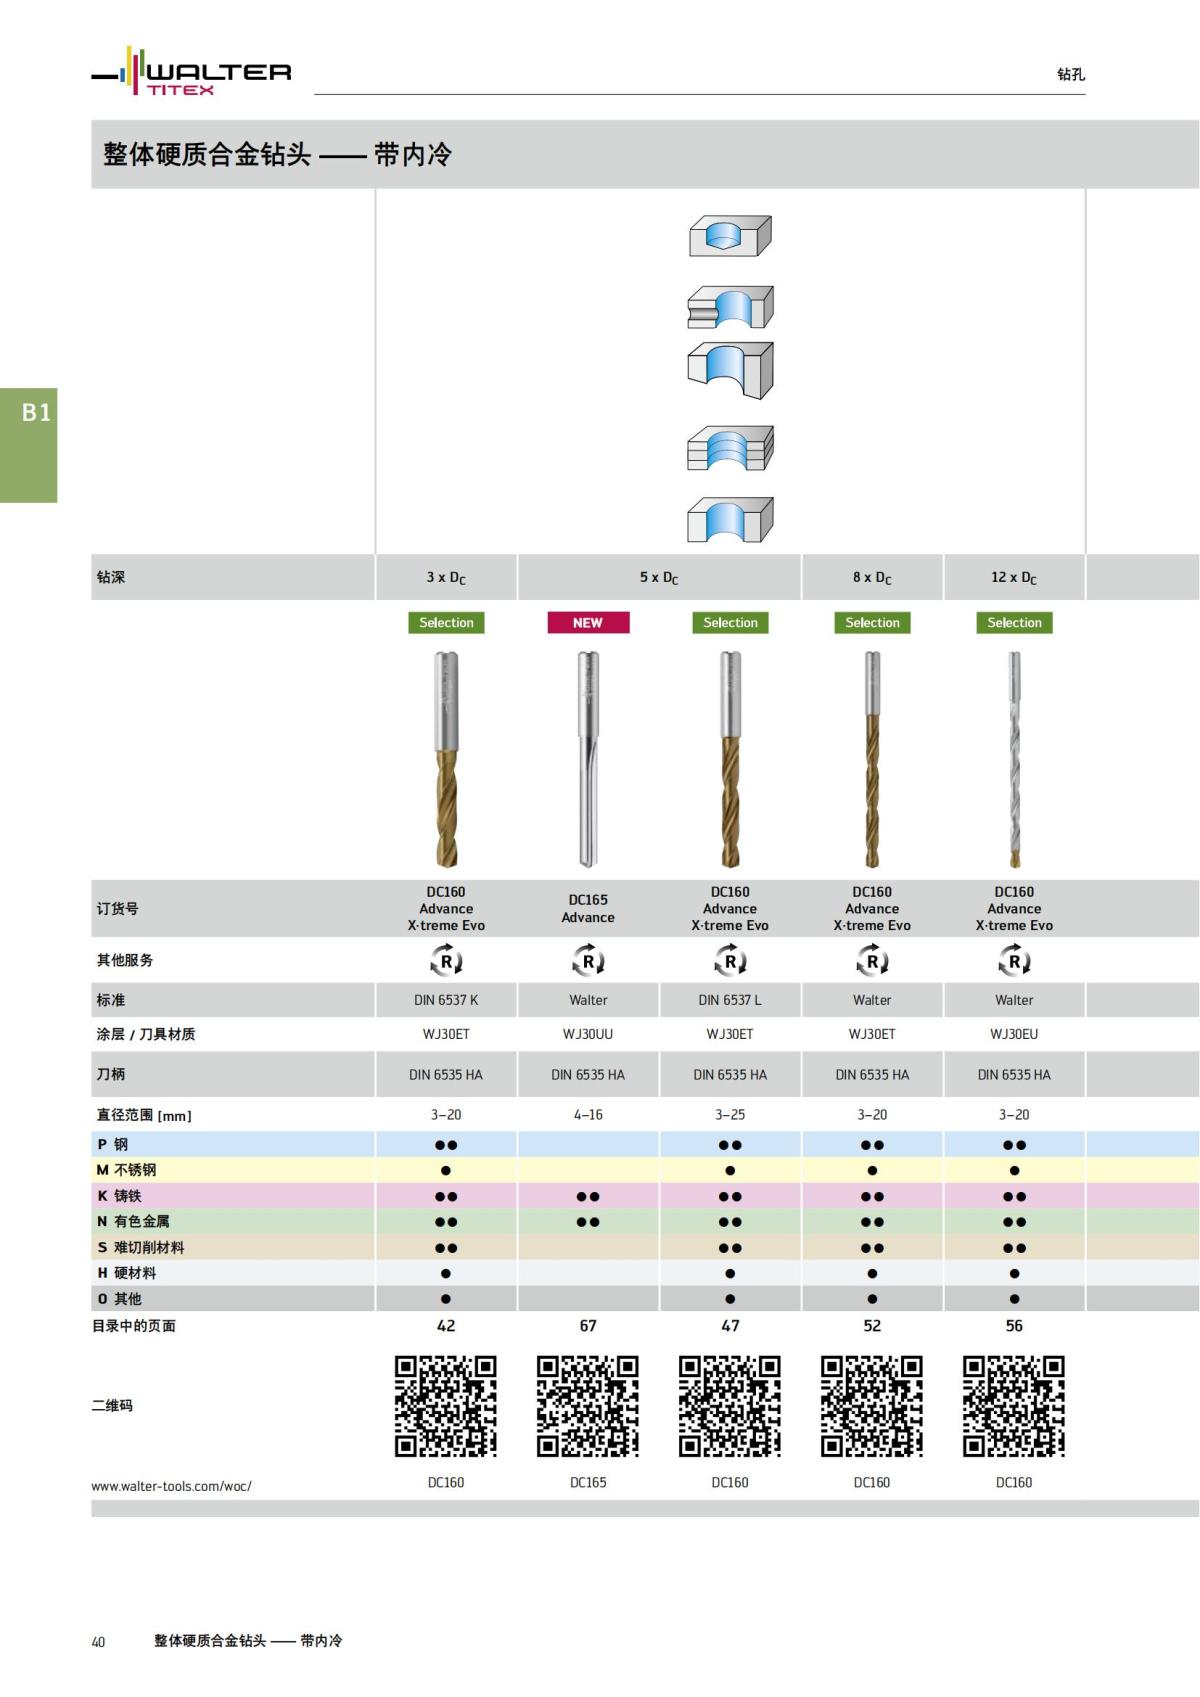
Task: Click the QR code above page 42 column
Action: coord(446,1406)
